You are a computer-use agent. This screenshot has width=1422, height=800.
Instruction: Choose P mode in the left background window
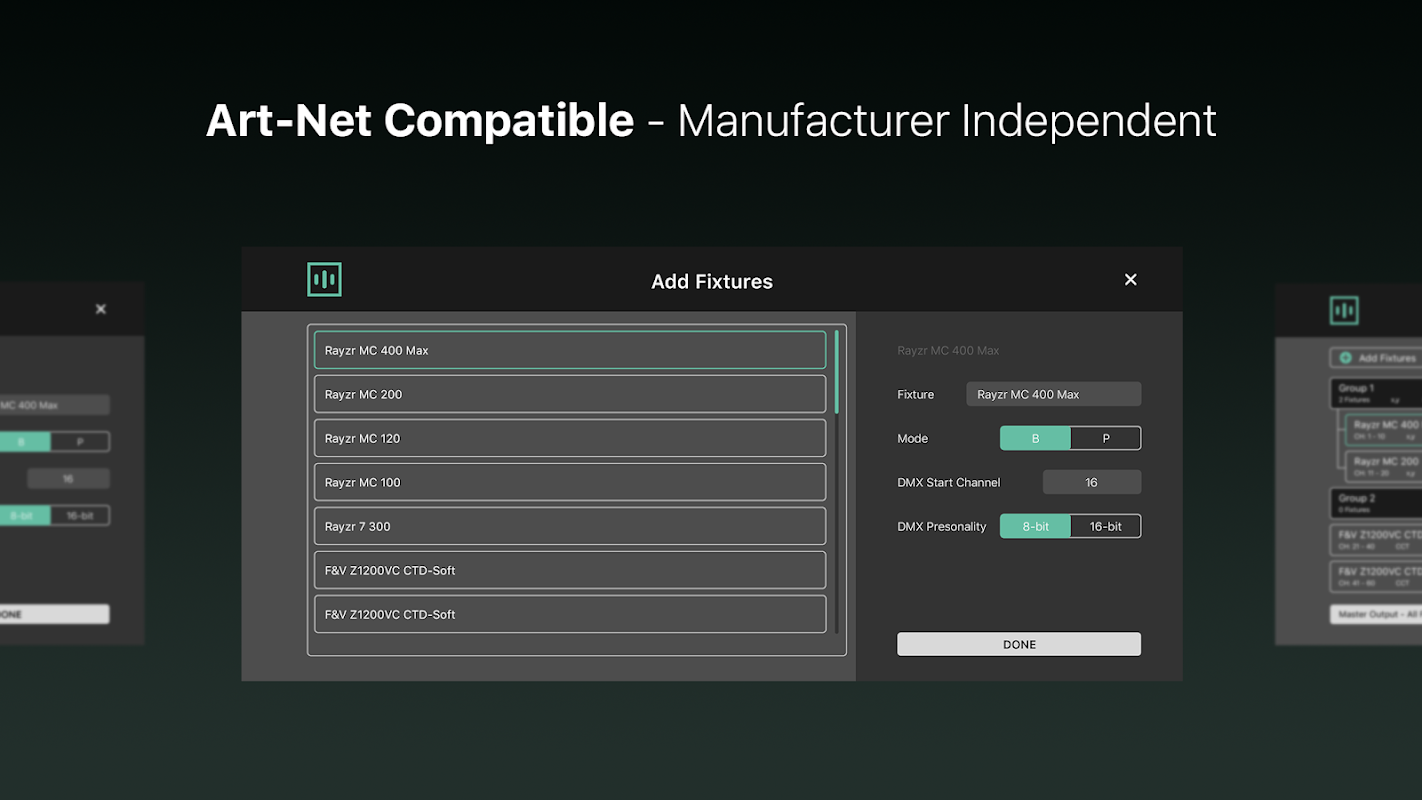pos(80,442)
